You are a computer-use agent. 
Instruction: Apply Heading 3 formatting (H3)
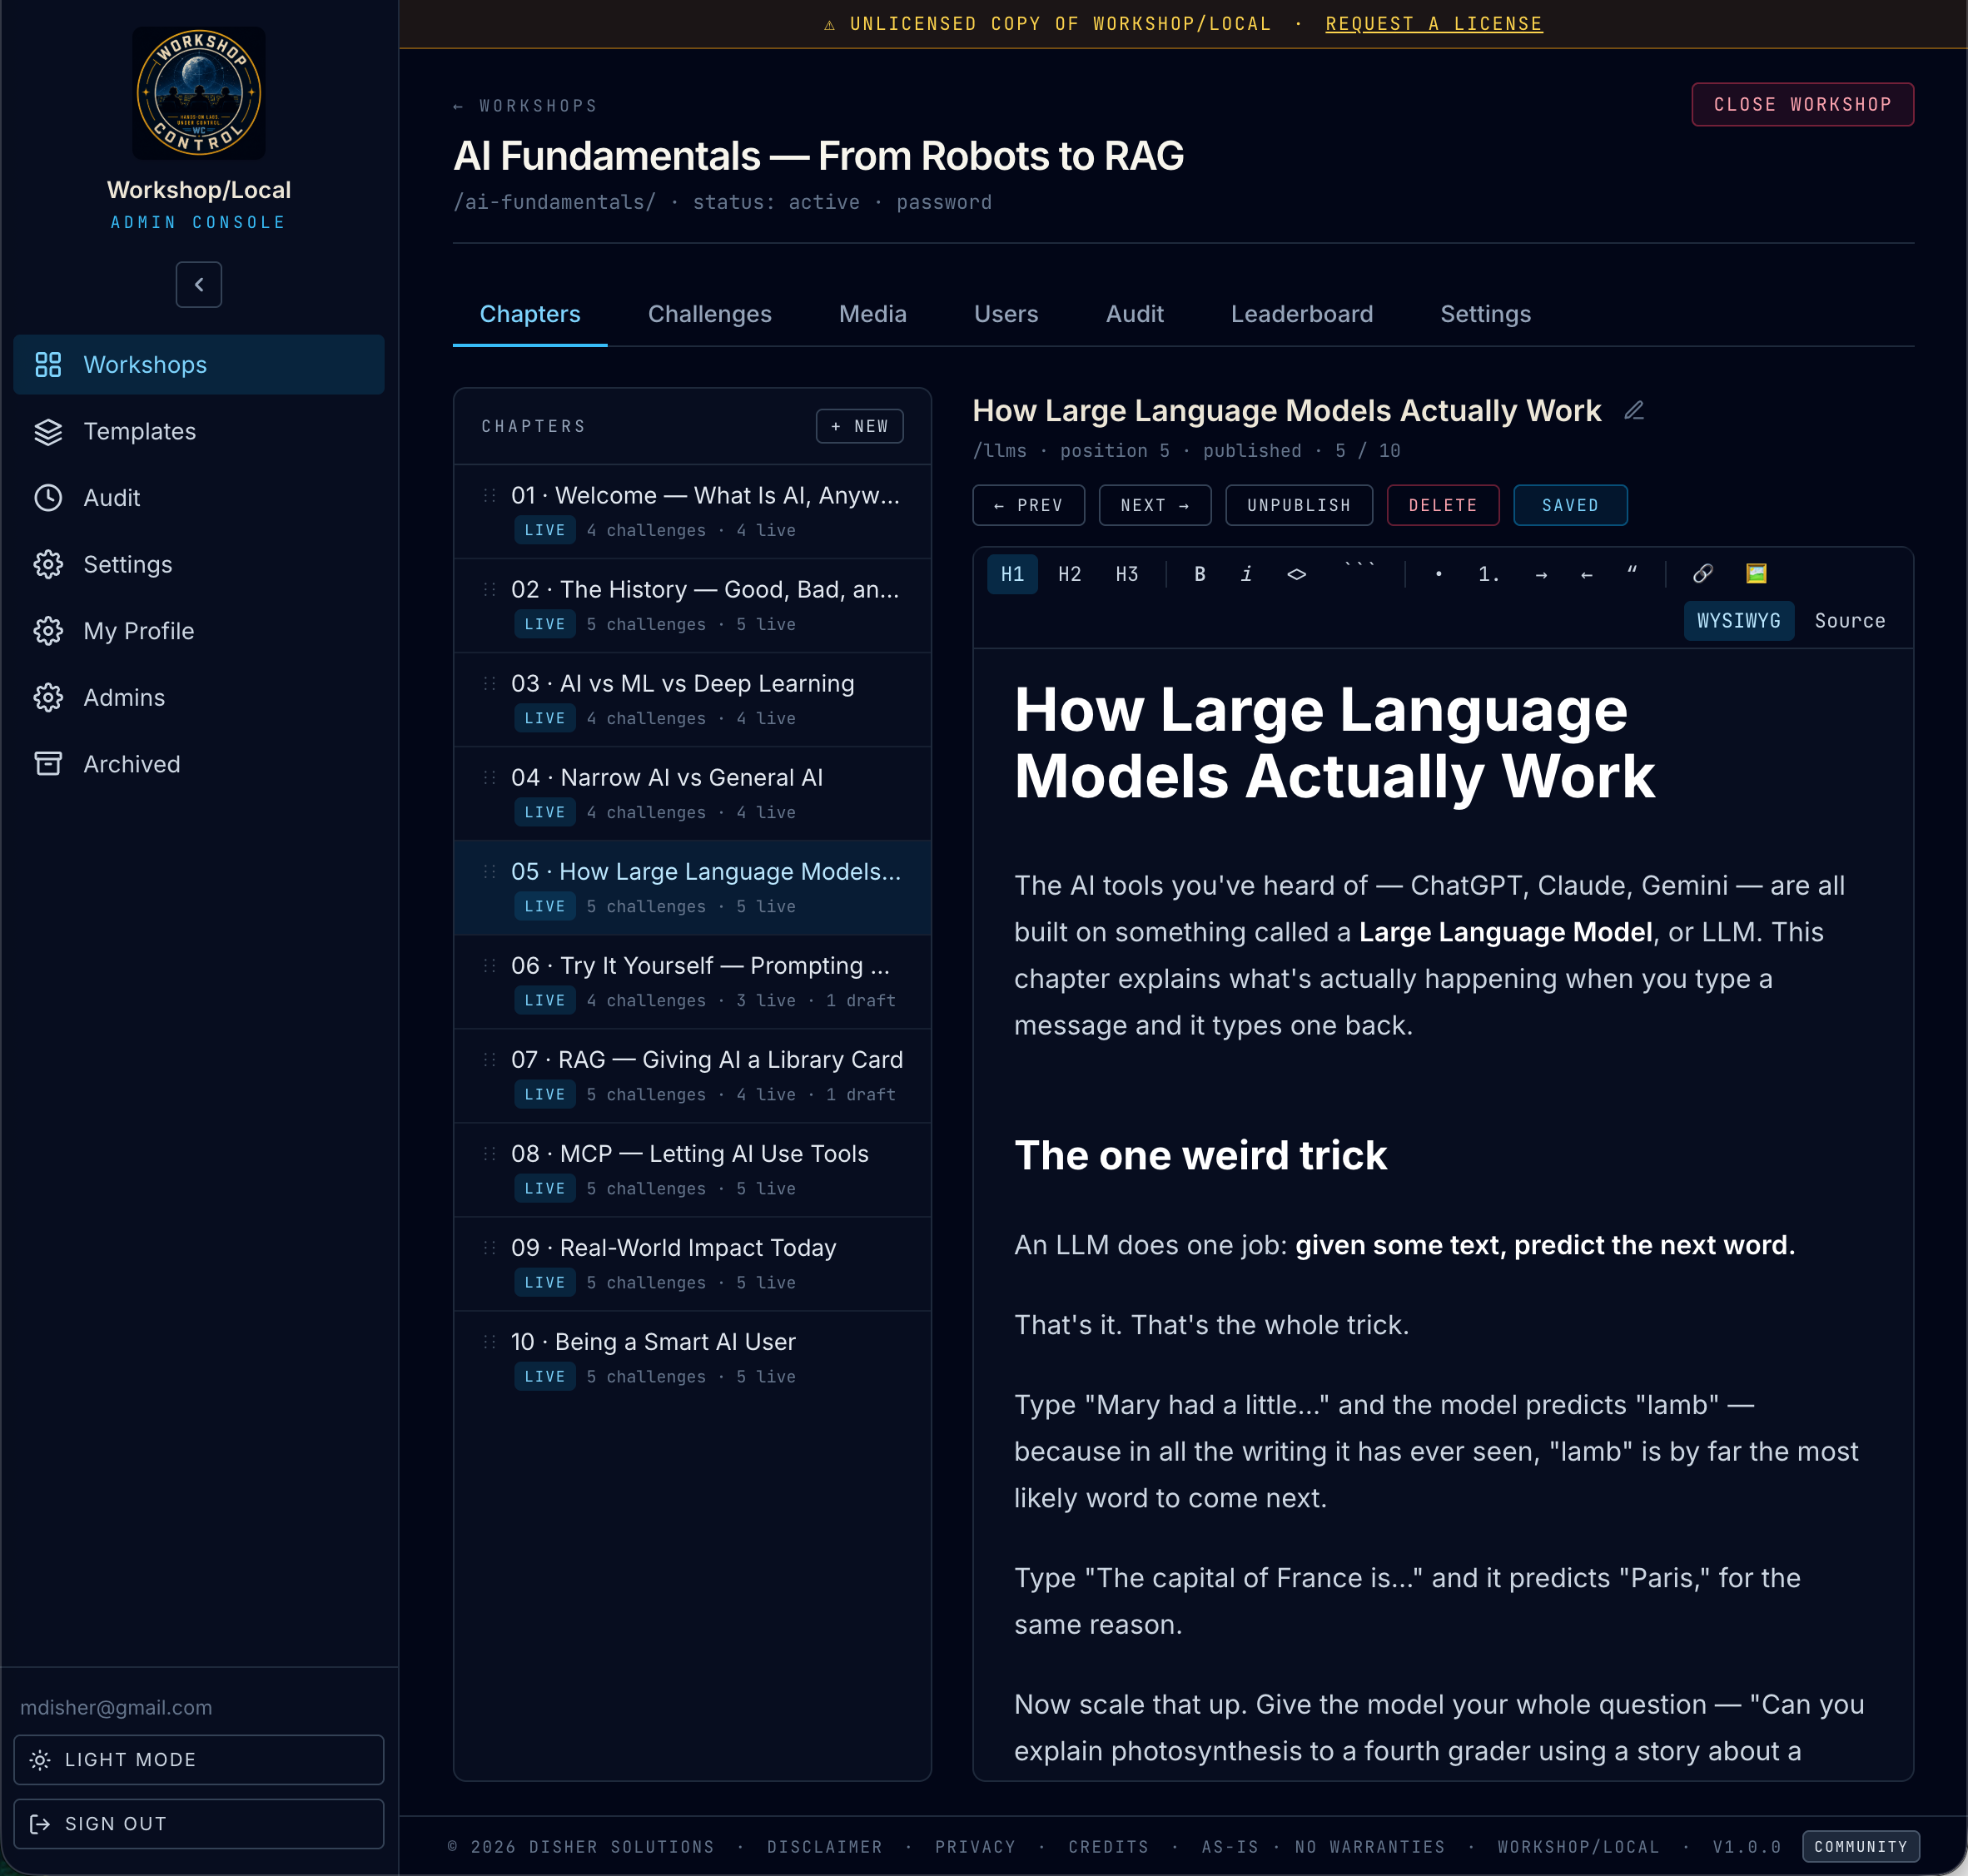(1126, 574)
